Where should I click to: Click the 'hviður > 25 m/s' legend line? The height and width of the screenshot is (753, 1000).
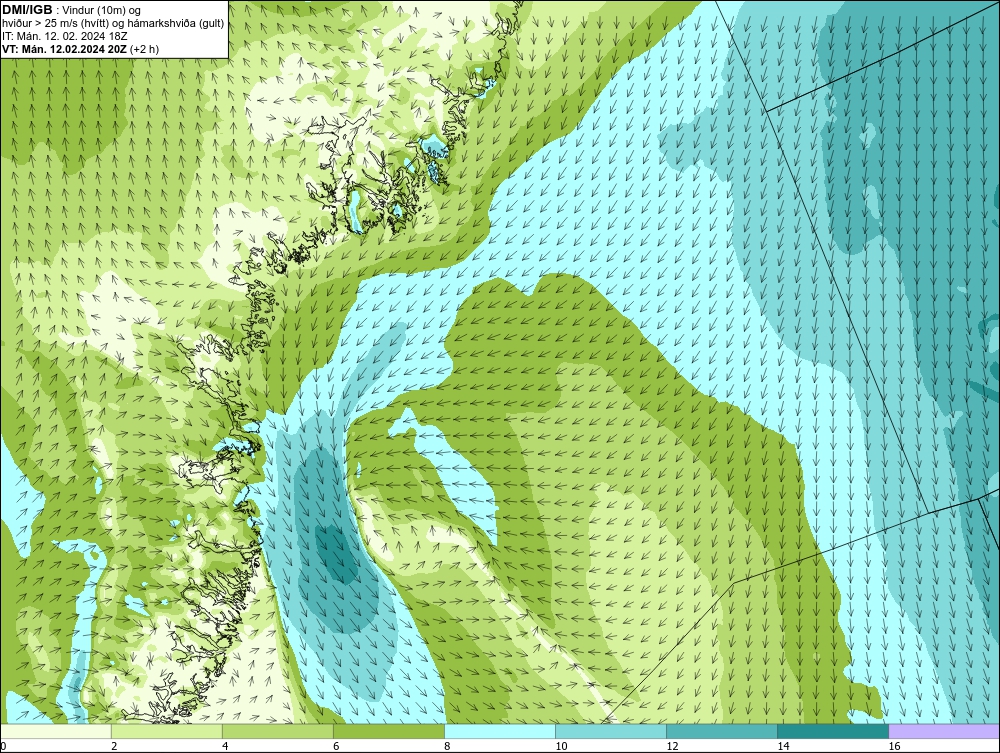coord(113,24)
